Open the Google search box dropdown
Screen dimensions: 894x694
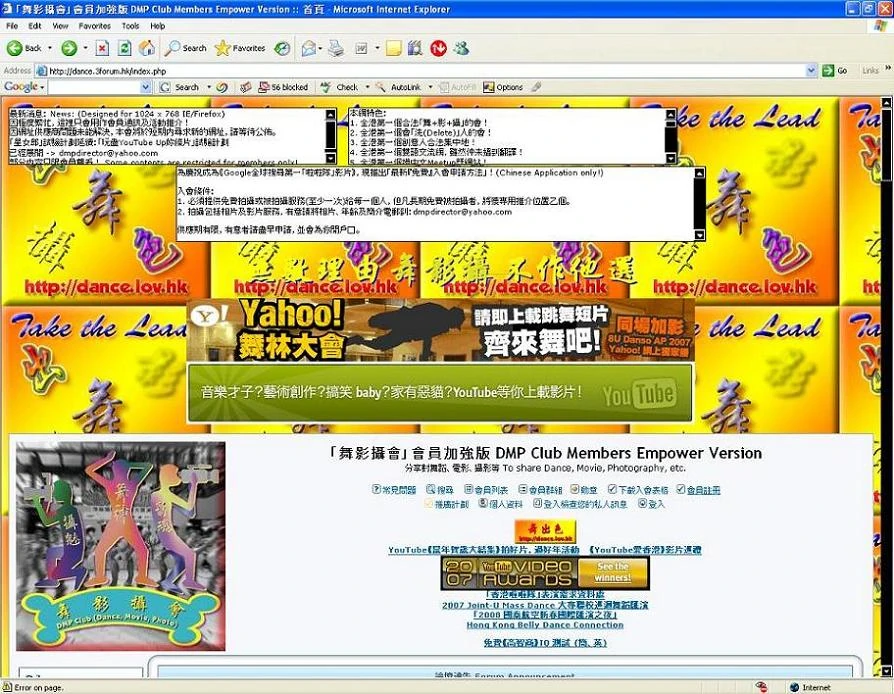click(x=145, y=87)
